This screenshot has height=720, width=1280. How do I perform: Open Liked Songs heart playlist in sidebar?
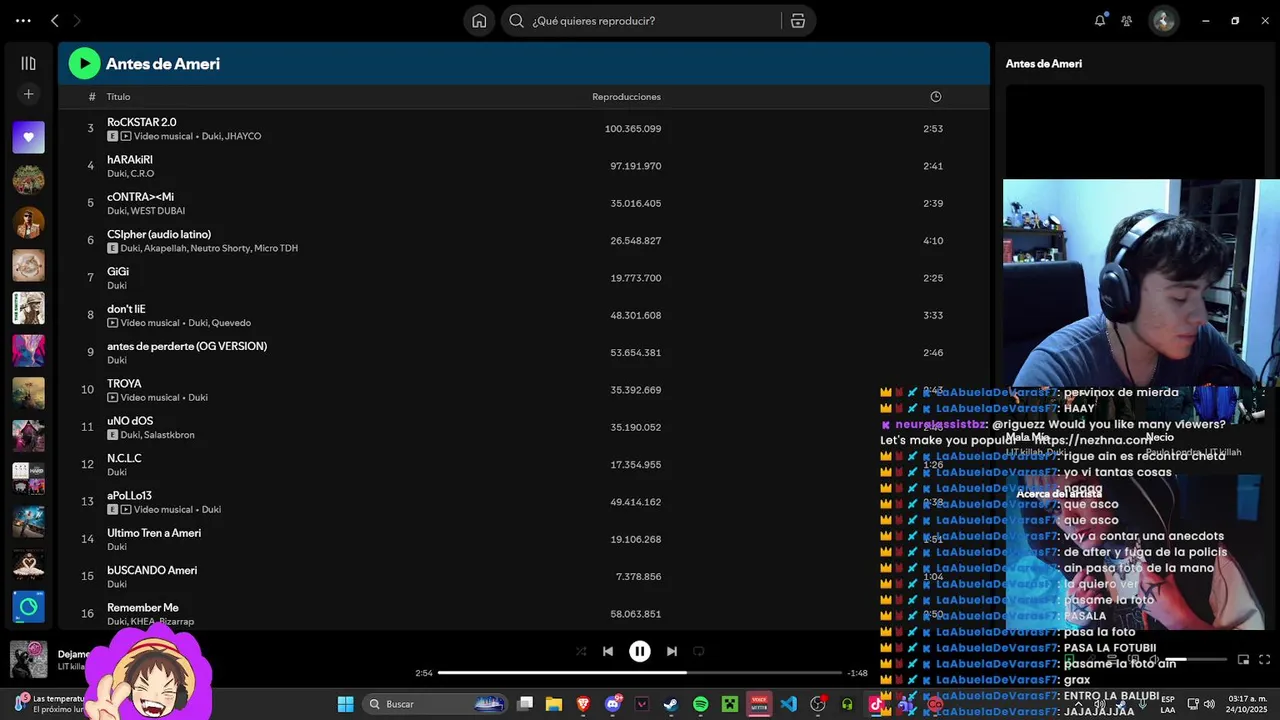click(x=28, y=137)
